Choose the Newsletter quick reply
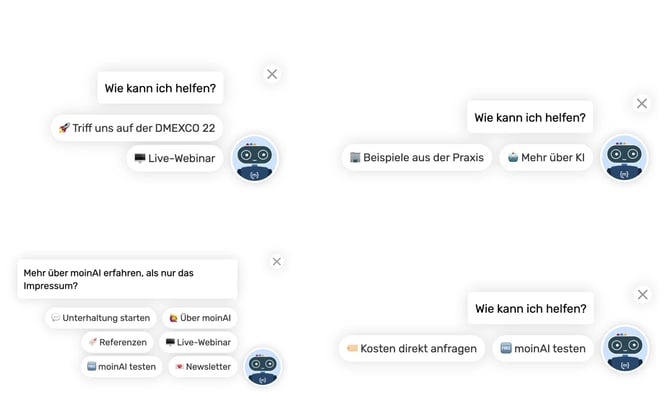 (203, 367)
